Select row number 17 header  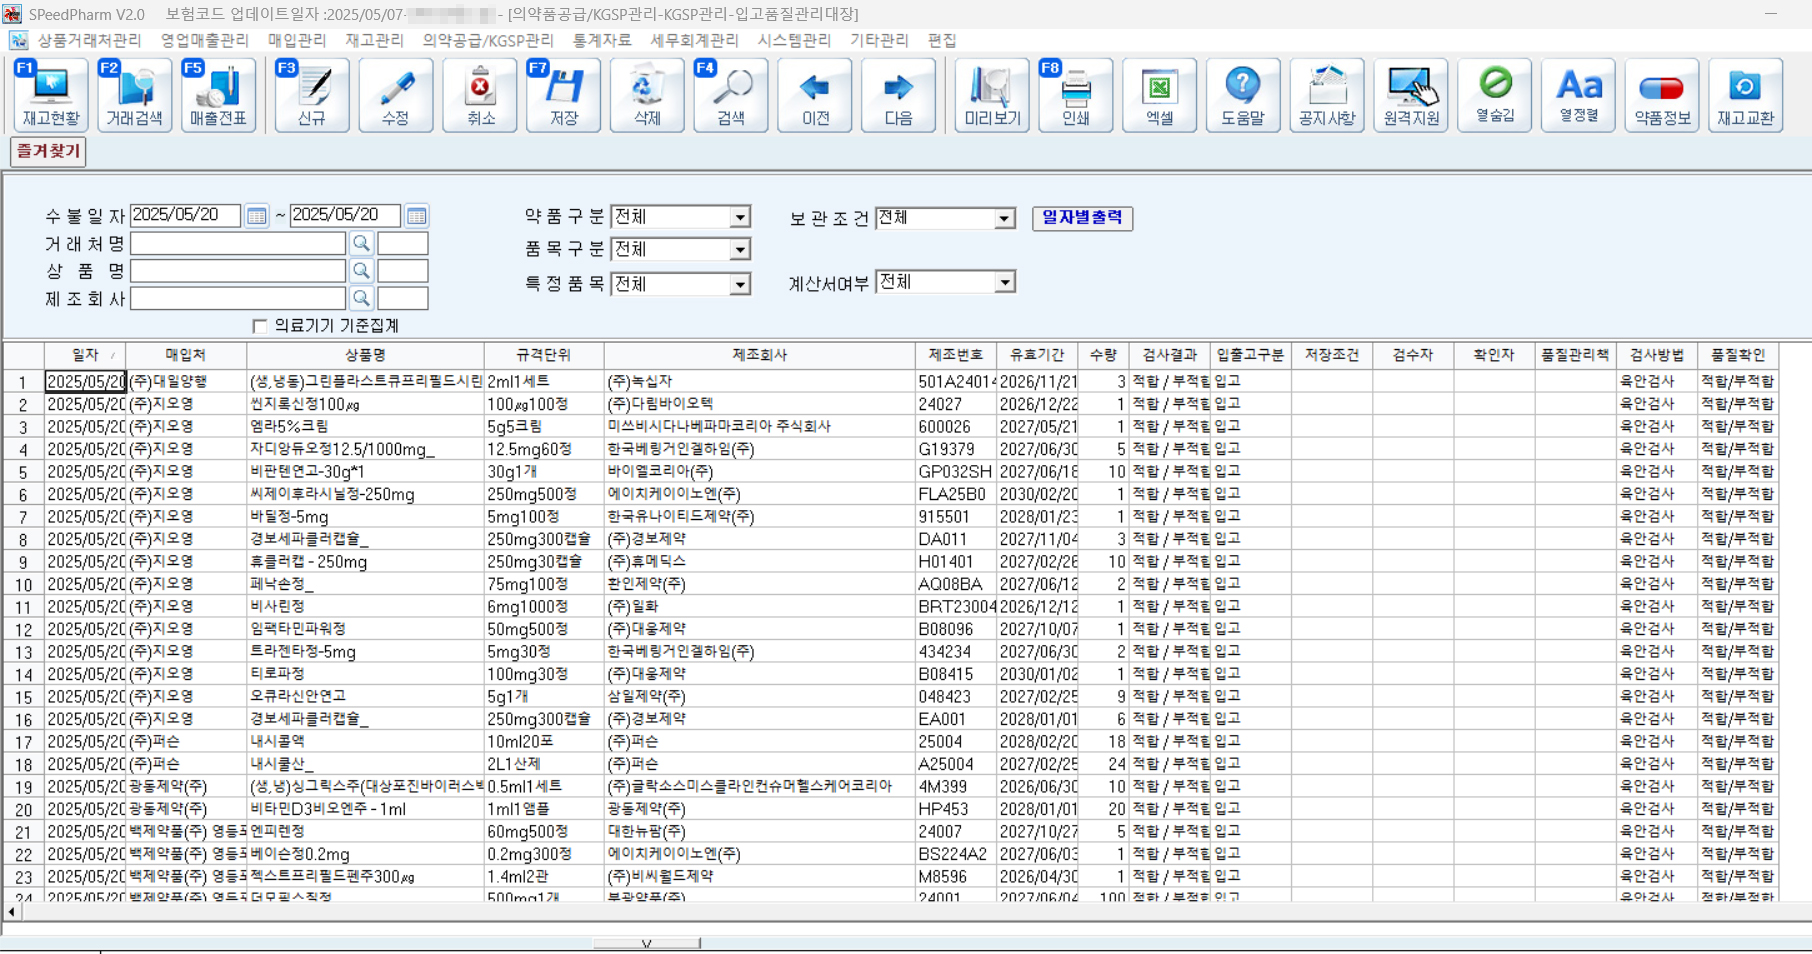point(23,742)
